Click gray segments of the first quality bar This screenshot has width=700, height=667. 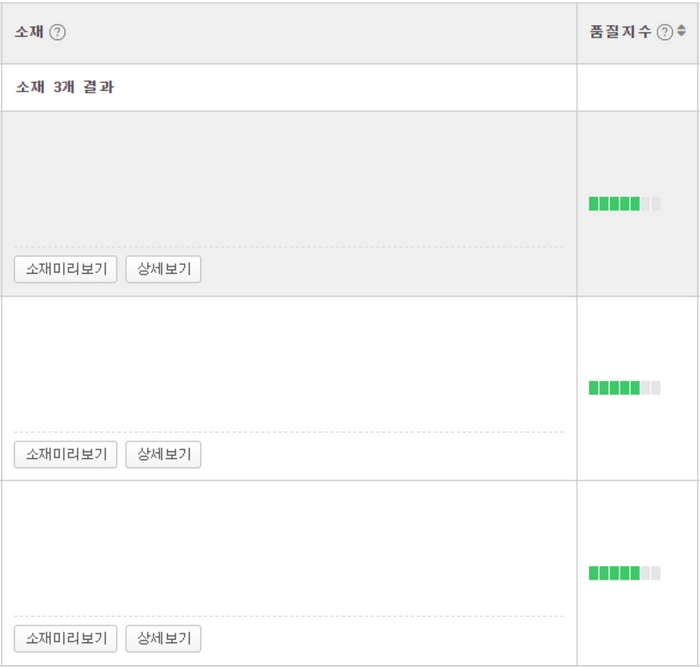pos(651,204)
